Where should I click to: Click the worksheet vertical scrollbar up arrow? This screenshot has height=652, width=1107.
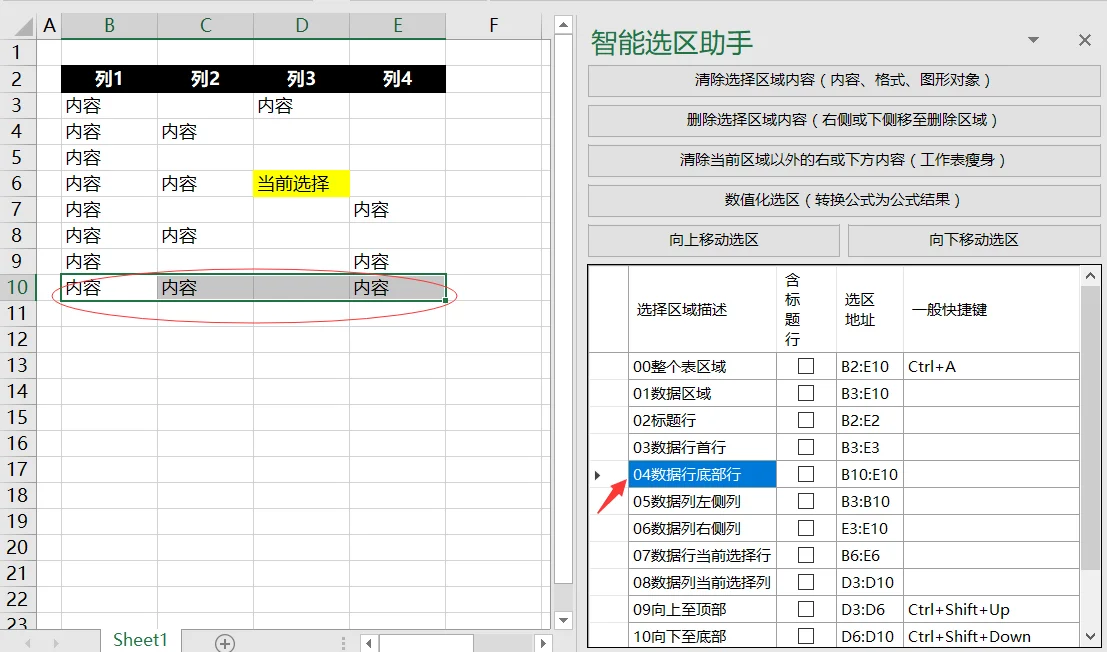(x=563, y=25)
